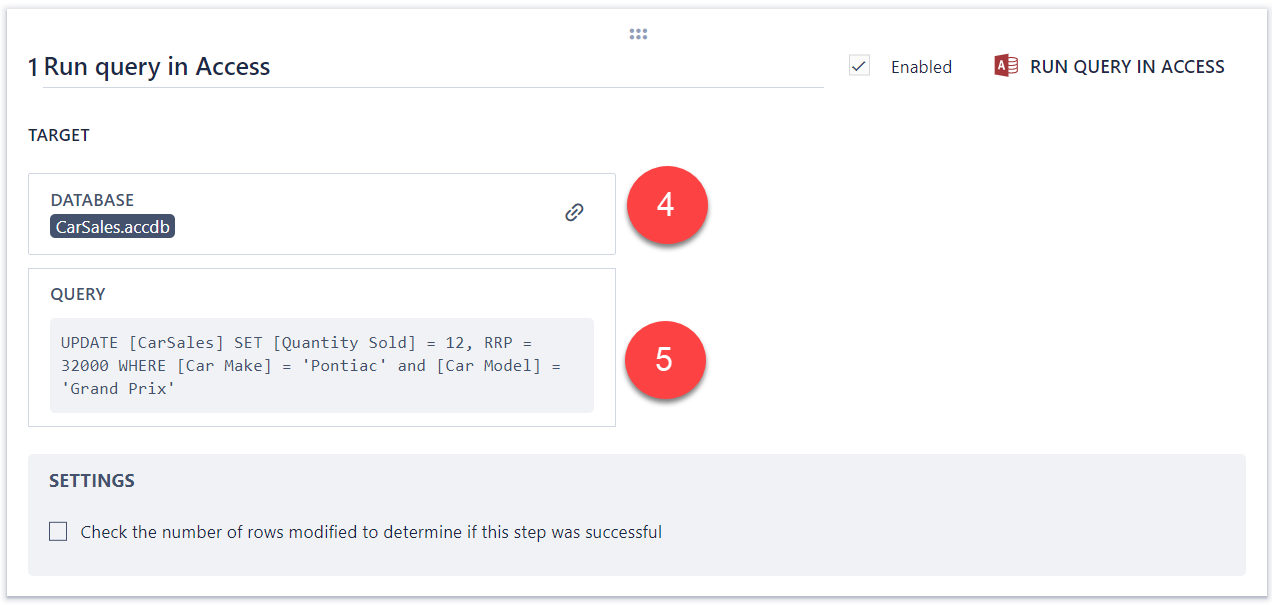This screenshot has height=605, width=1272.
Task: Select the CarSales.accdb database tag
Action: point(112,226)
